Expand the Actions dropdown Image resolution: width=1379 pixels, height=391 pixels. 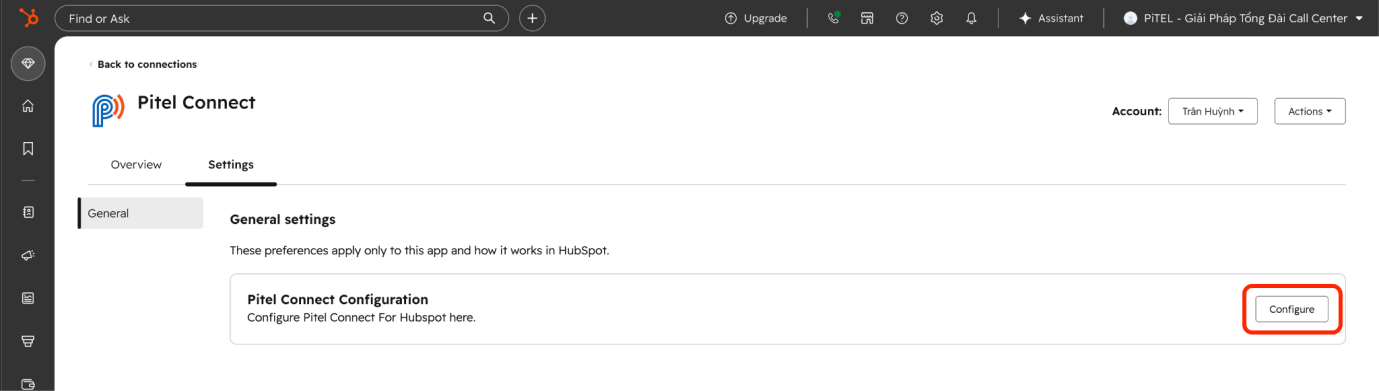click(1310, 111)
